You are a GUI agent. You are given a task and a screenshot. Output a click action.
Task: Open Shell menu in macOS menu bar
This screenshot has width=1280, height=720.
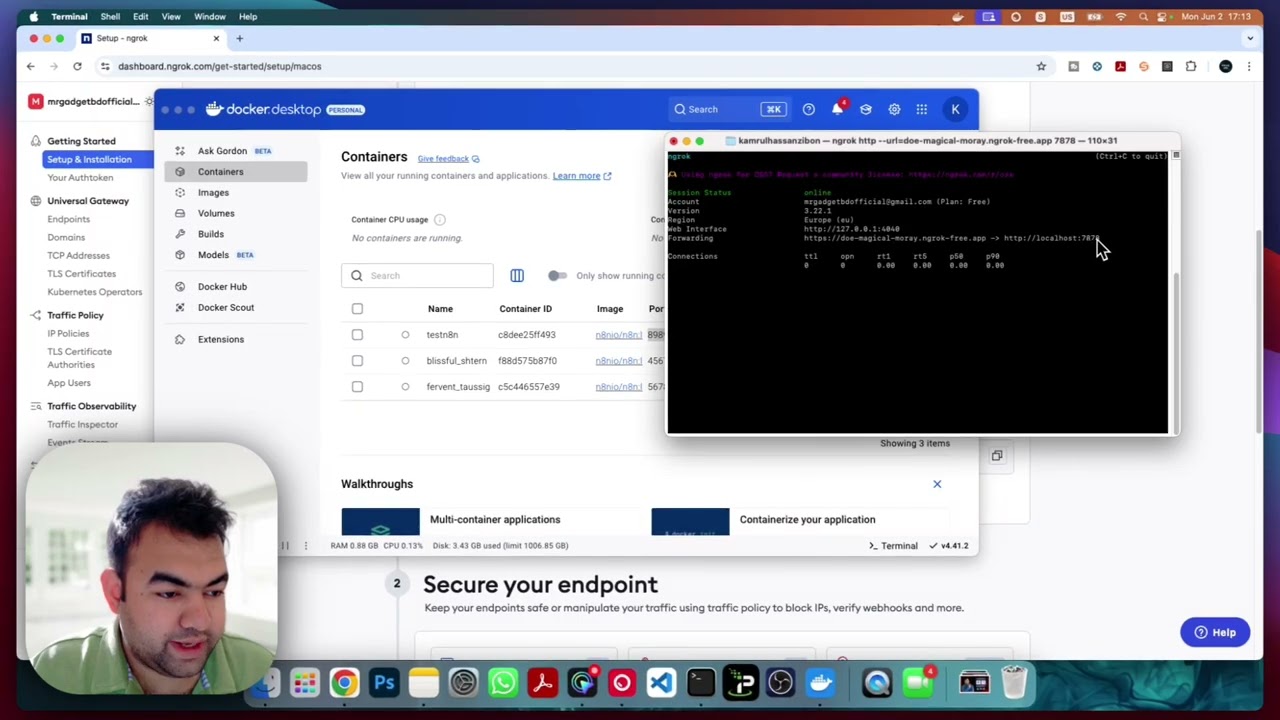(x=110, y=17)
